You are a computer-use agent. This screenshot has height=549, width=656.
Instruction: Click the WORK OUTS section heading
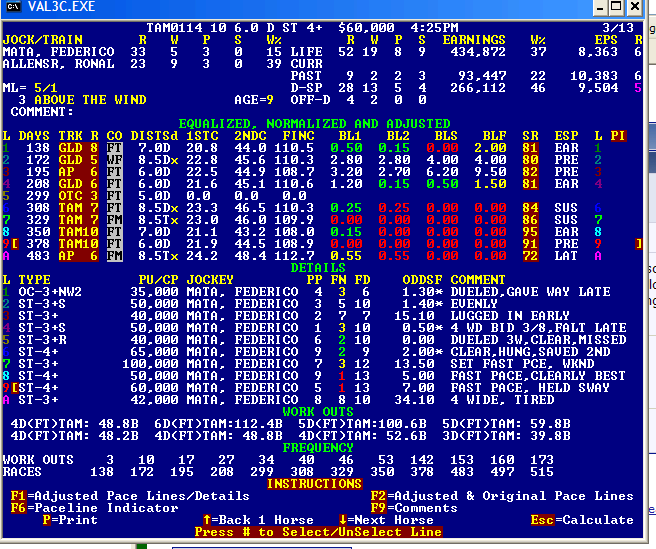[318, 412]
